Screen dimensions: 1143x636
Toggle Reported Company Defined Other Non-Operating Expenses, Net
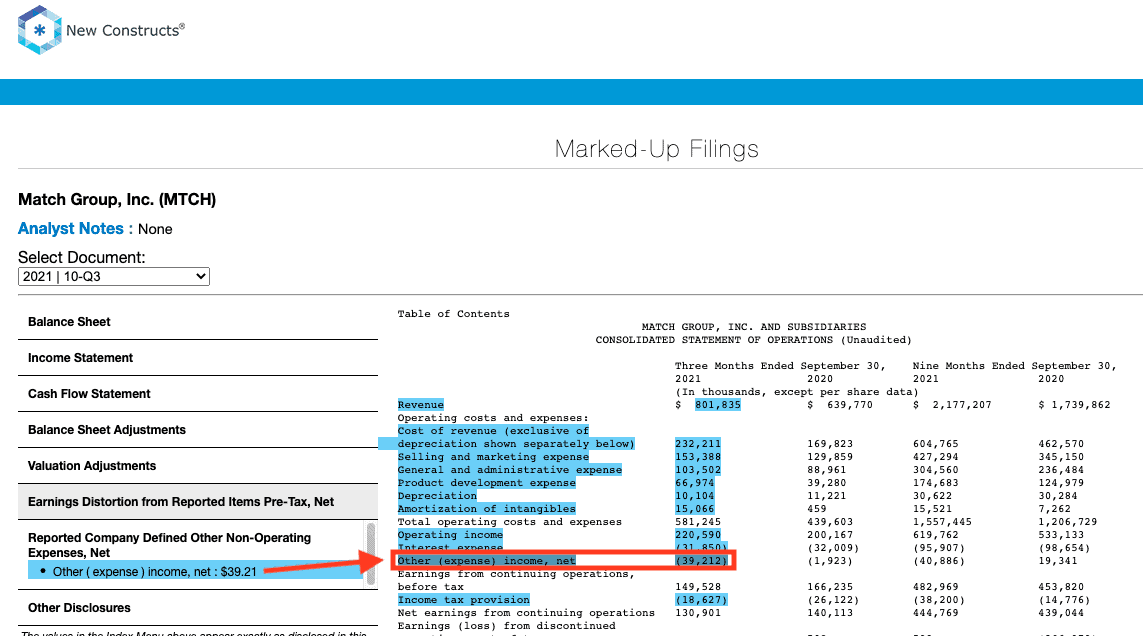(x=169, y=545)
